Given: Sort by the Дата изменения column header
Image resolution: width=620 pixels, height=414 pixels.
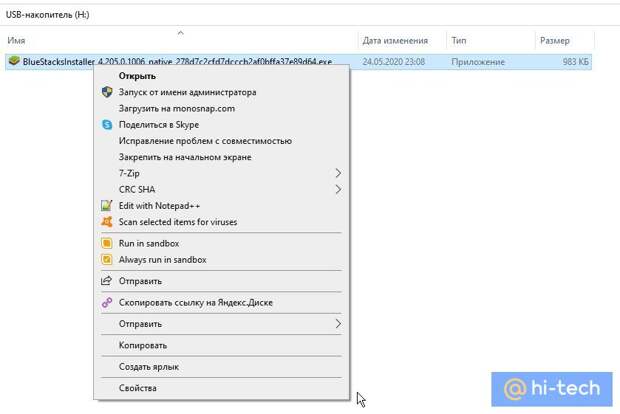Looking at the screenshot, I should click(395, 40).
